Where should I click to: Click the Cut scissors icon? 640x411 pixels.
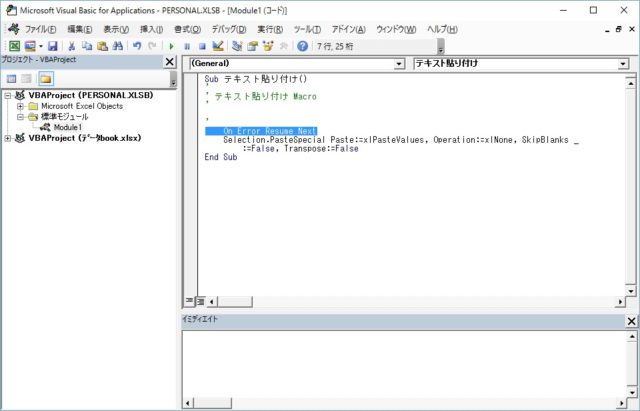71,46
